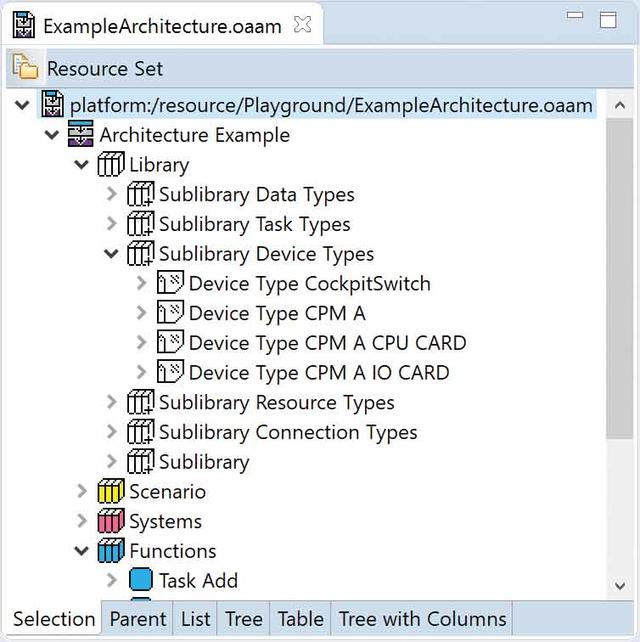
Task: Select the Scenario label
Action: (167, 491)
